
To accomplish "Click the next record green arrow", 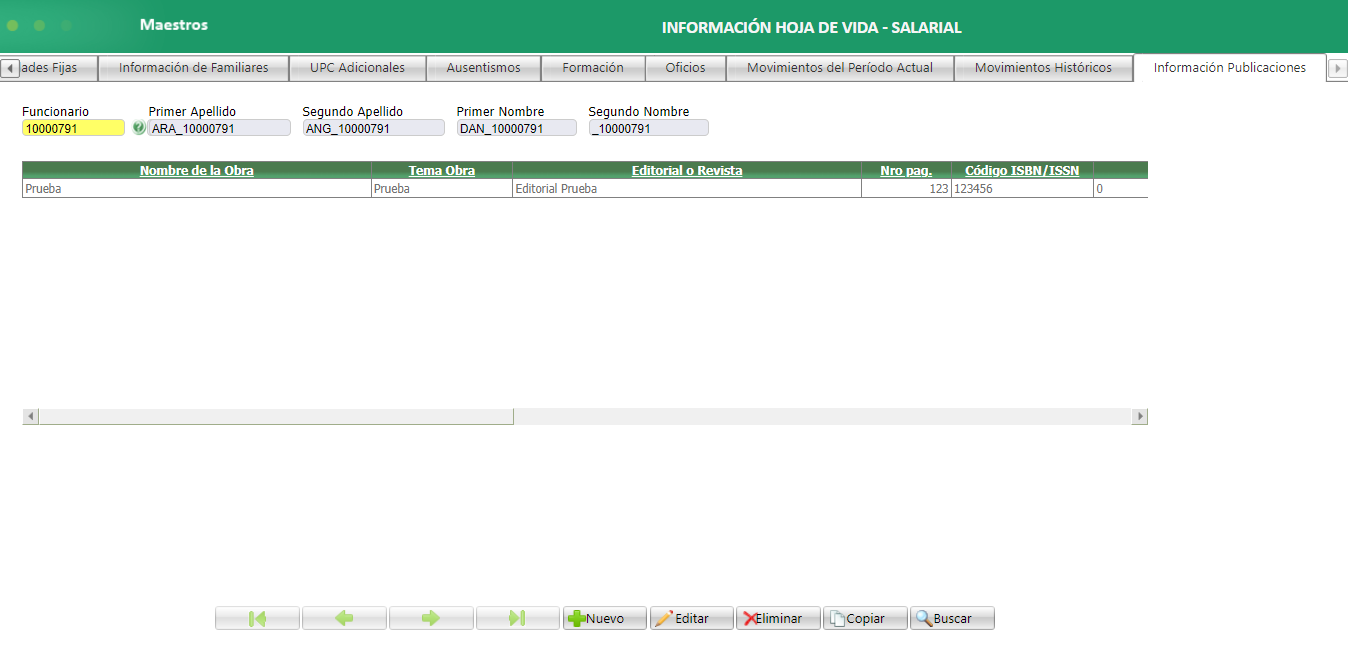I will (430, 617).
